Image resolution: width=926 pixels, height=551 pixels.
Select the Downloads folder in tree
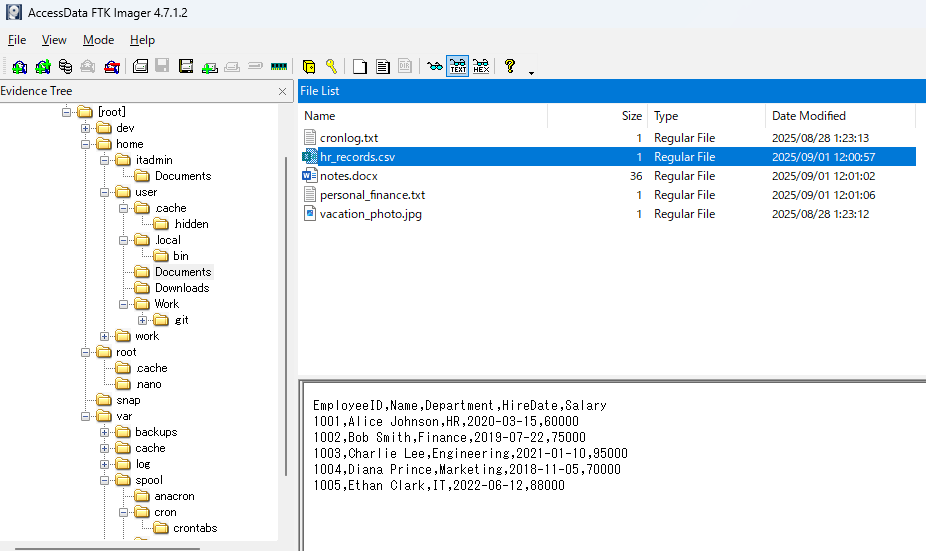click(182, 288)
